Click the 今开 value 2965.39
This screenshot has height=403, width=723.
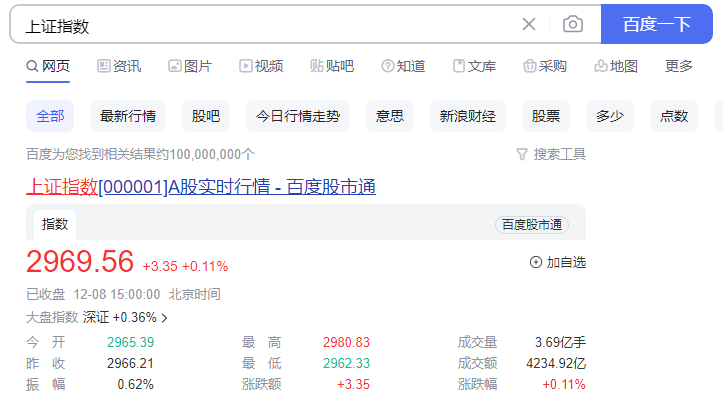point(130,342)
